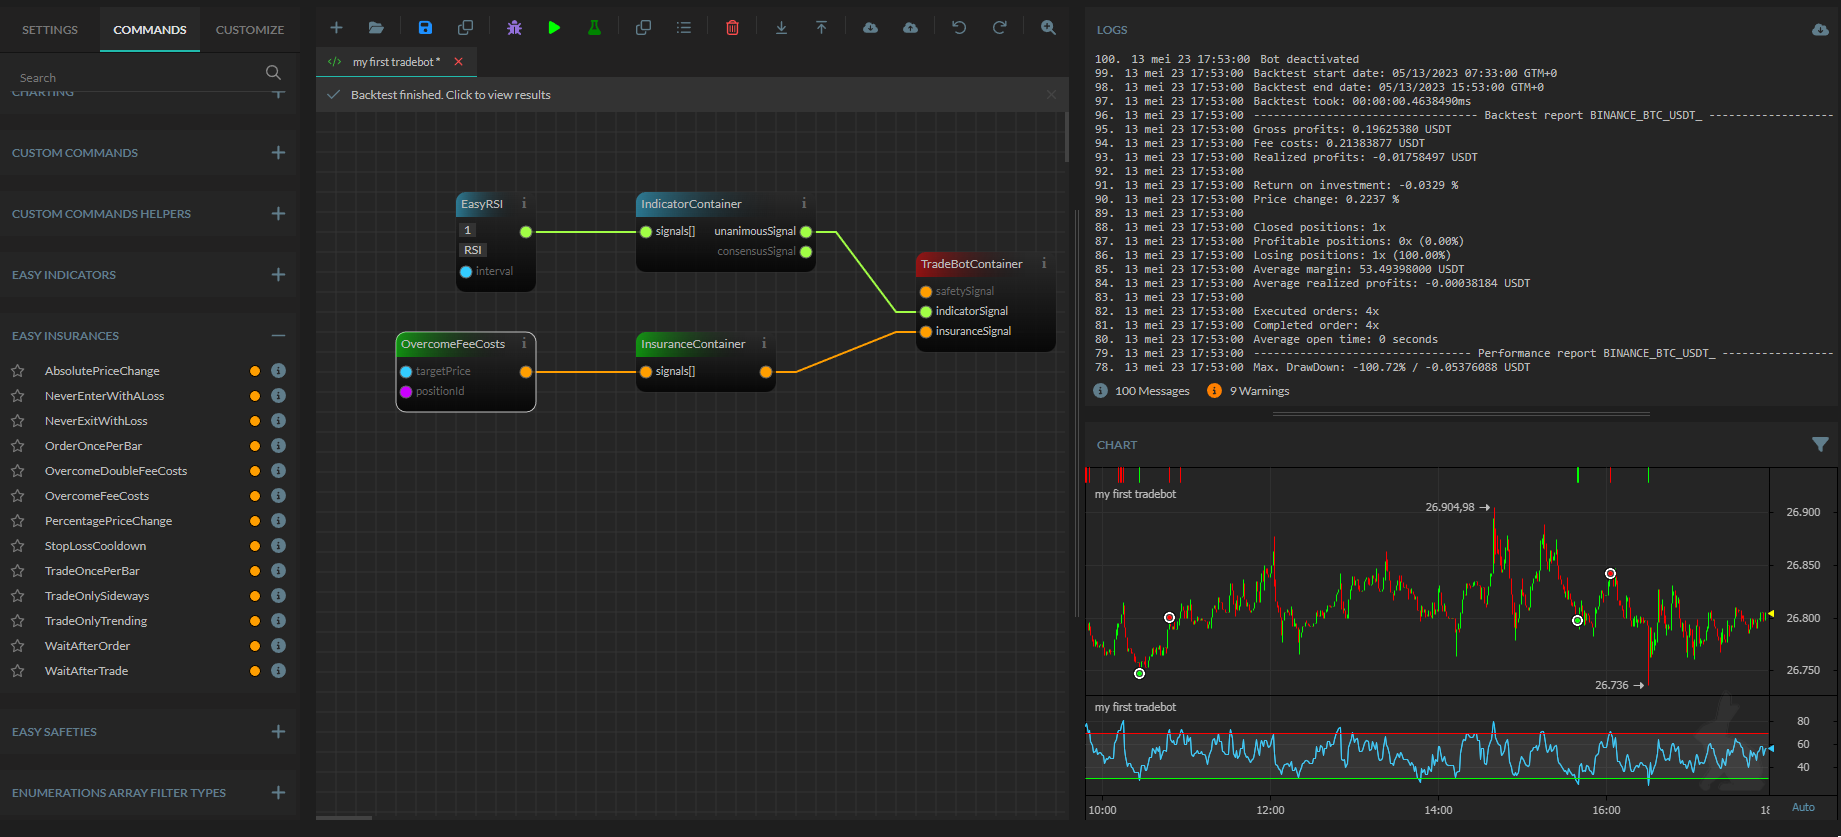Favorite the AbsolutePriceChange command star

point(18,371)
